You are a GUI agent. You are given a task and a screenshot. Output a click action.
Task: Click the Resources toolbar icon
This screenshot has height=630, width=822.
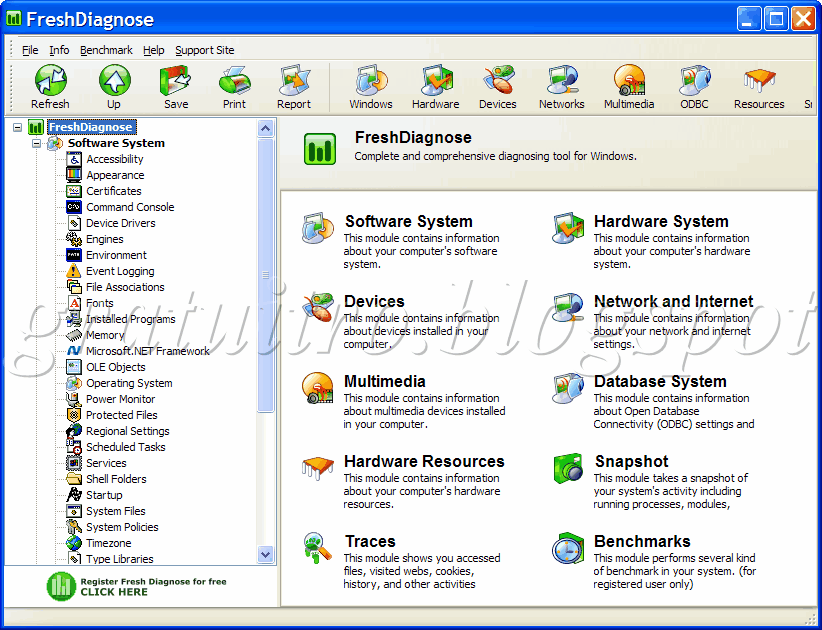click(x=759, y=80)
